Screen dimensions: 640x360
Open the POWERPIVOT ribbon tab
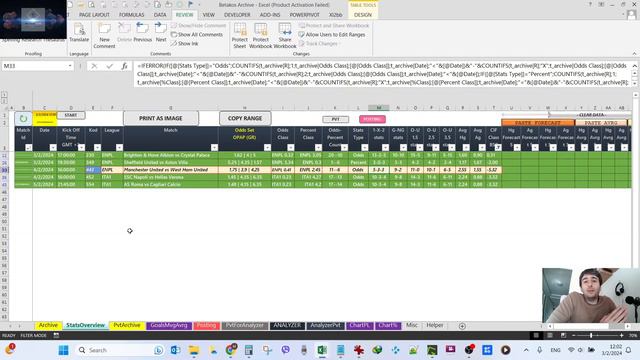304,15
